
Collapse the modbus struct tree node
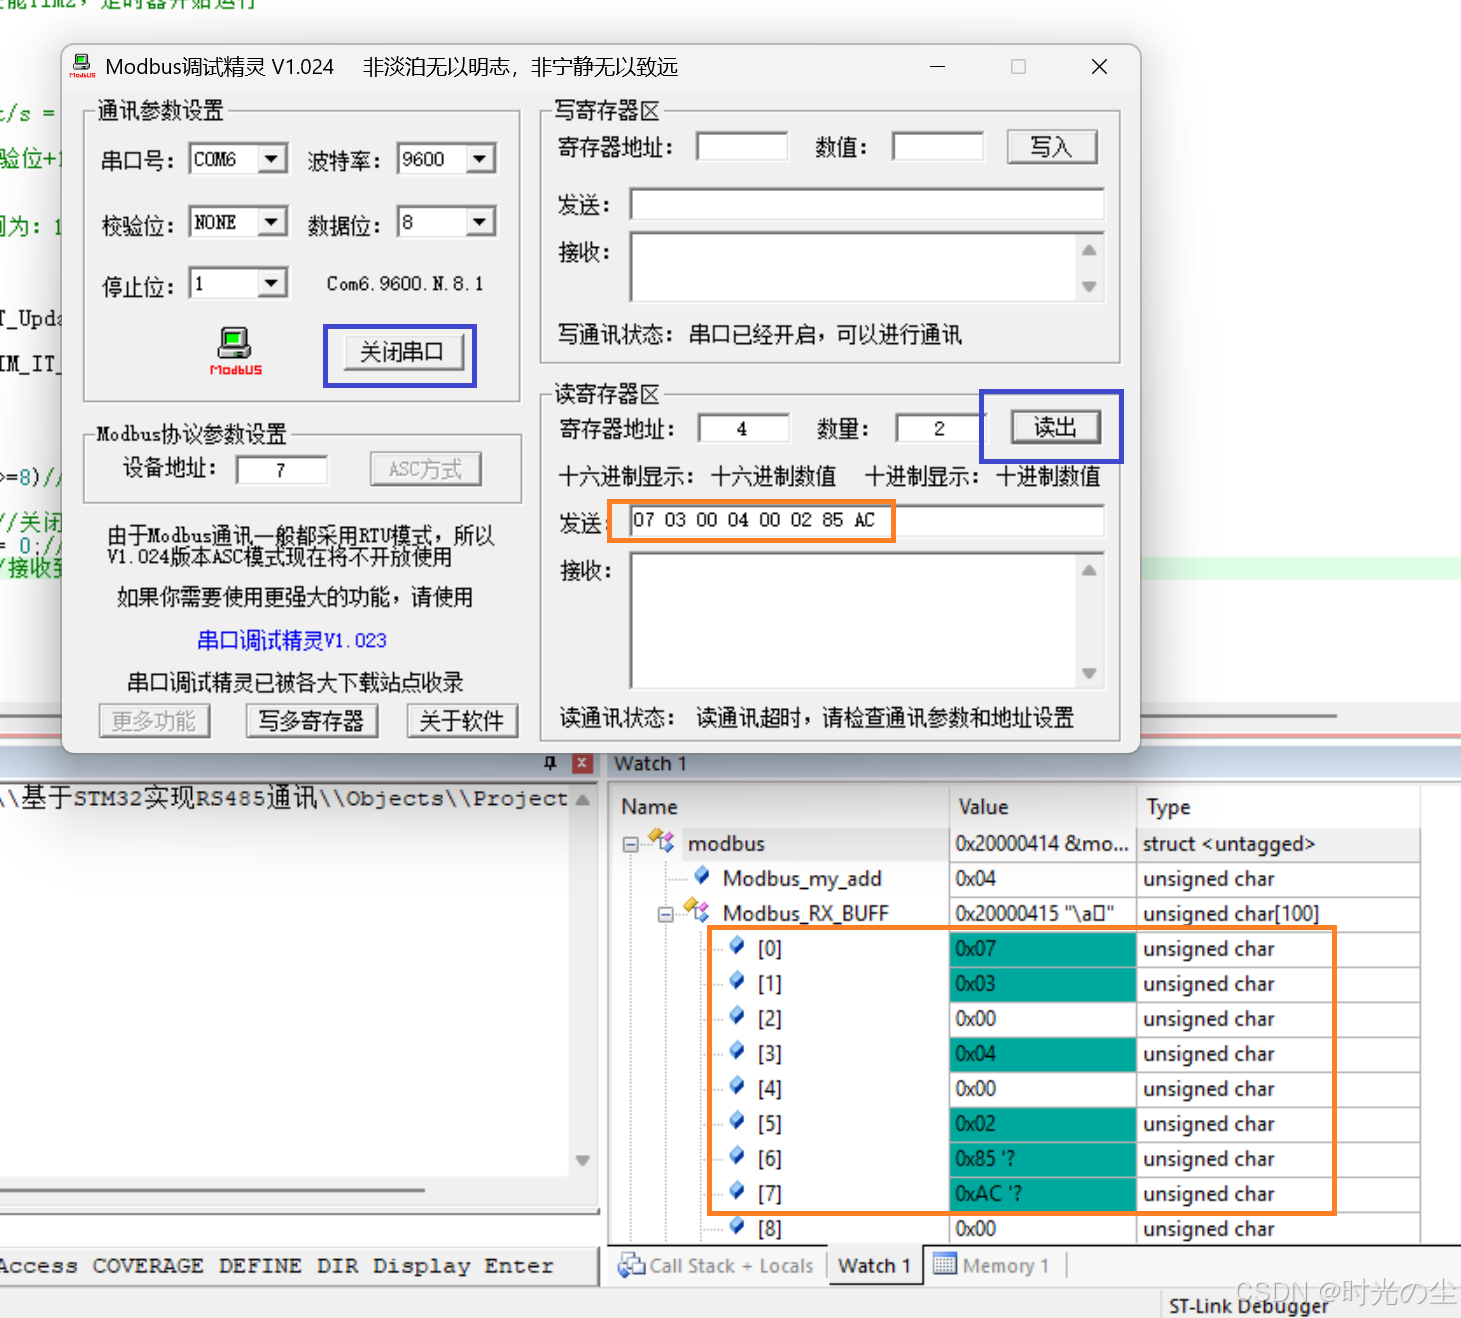point(631,845)
